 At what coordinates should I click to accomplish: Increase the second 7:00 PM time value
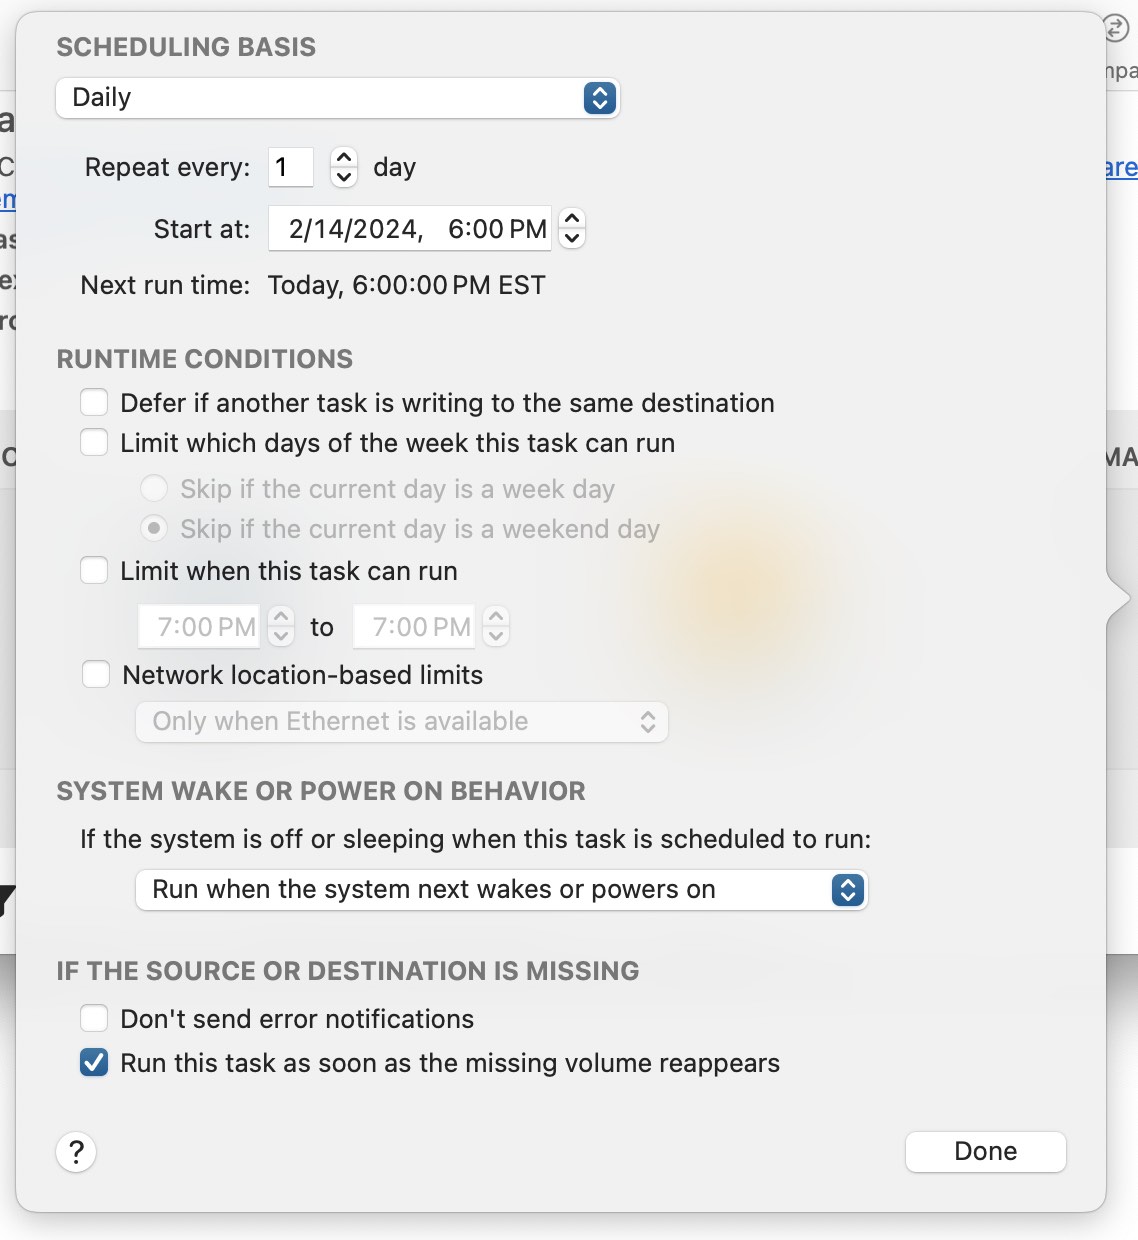(496, 617)
